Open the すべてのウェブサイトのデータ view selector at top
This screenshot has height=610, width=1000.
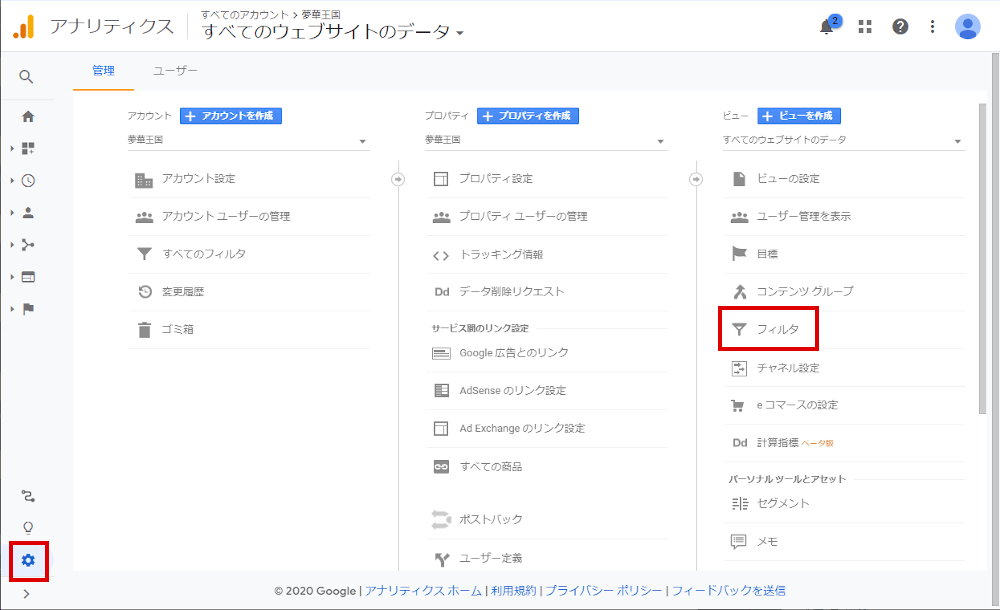coord(332,31)
